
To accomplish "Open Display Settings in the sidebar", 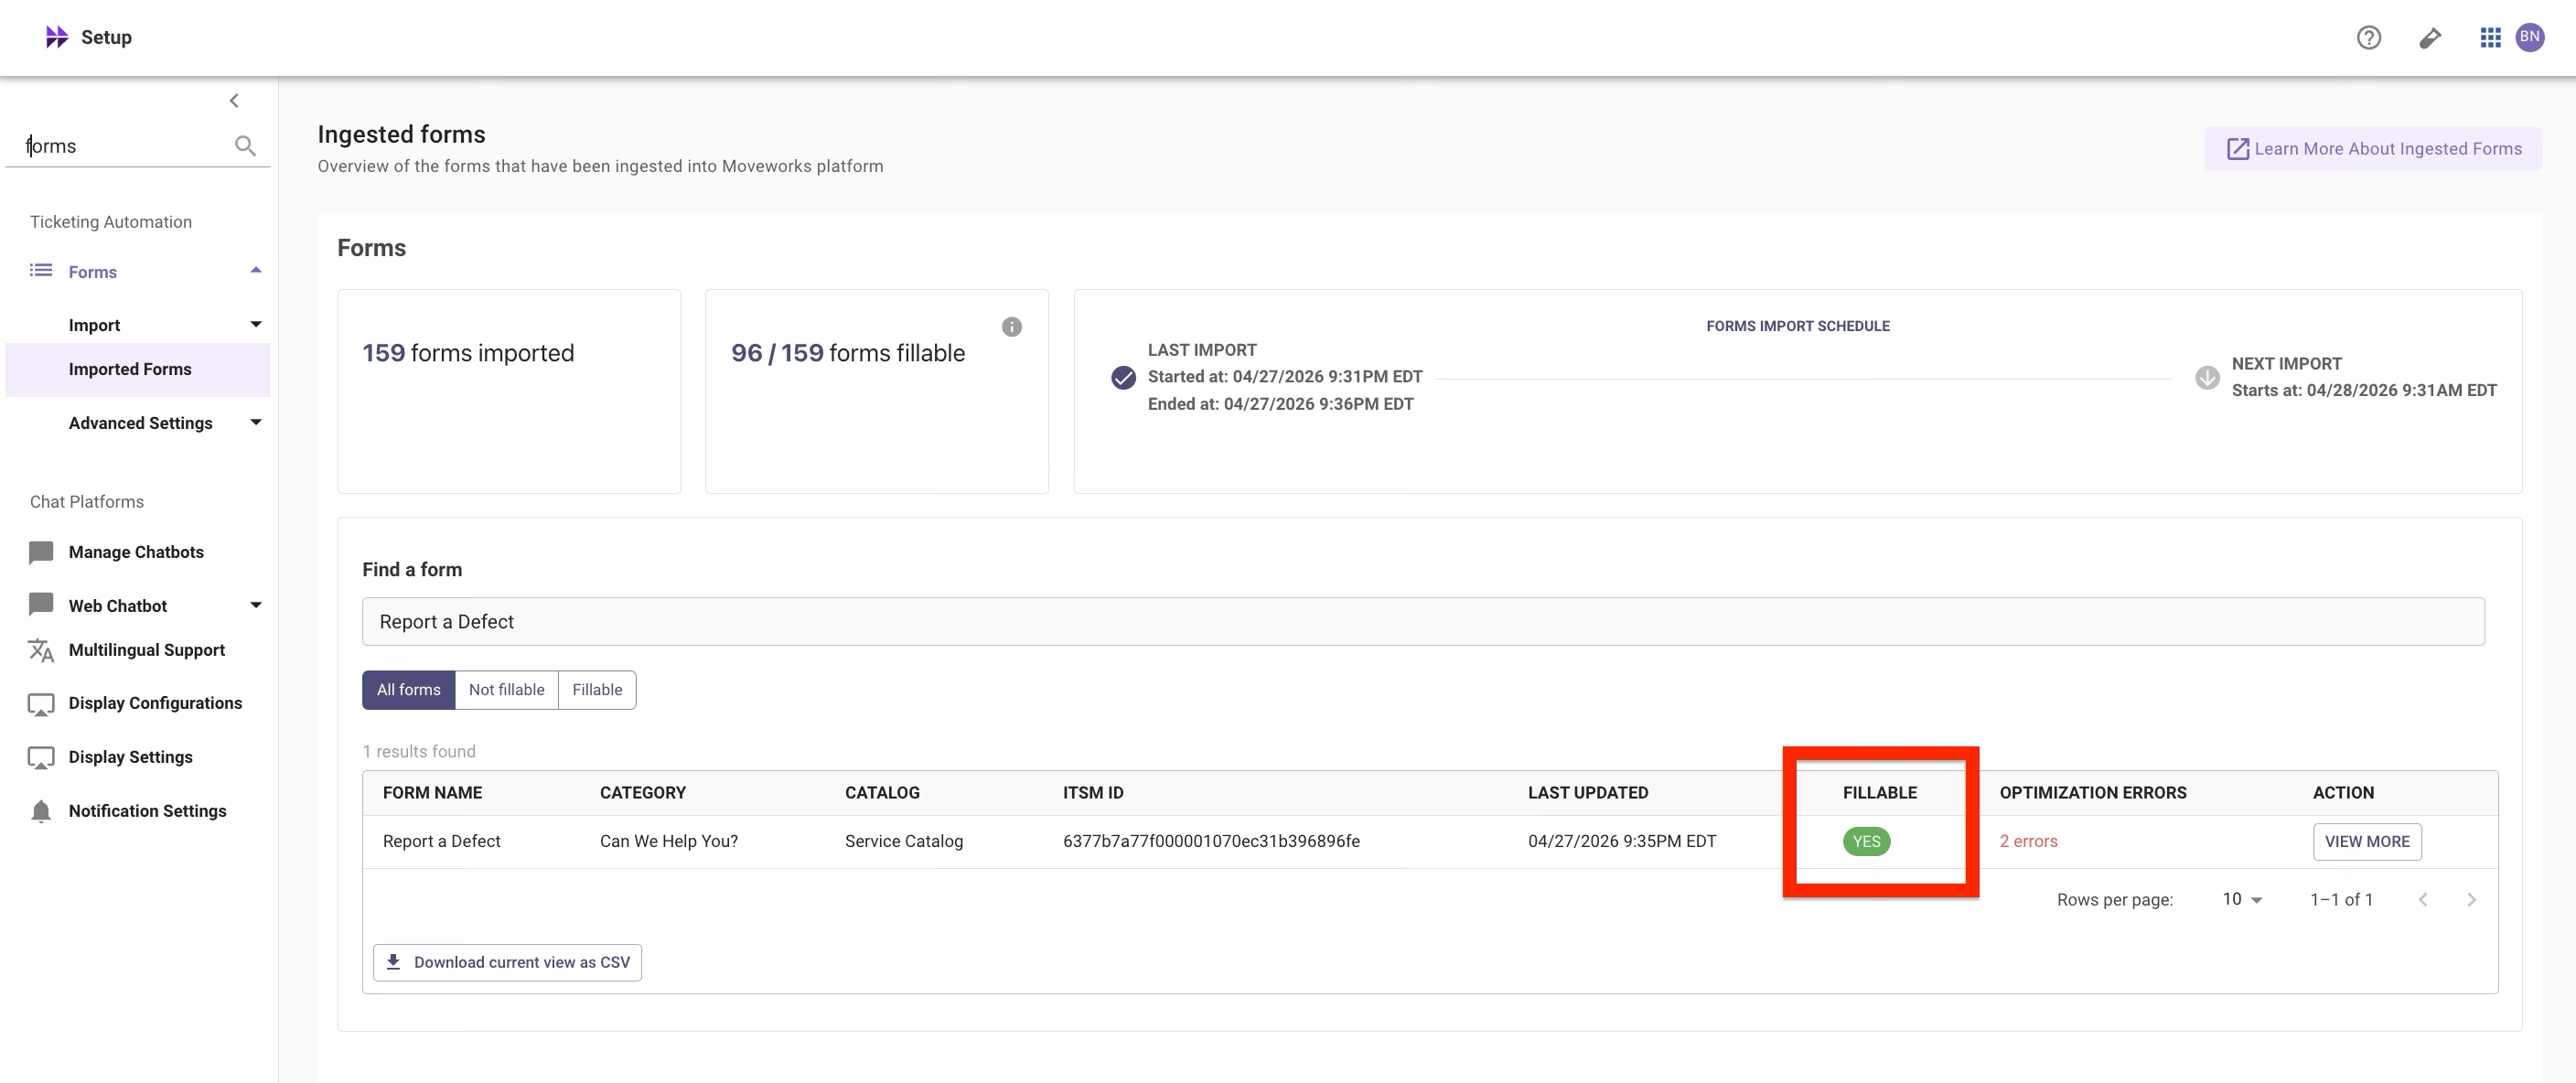I will click(x=131, y=758).
